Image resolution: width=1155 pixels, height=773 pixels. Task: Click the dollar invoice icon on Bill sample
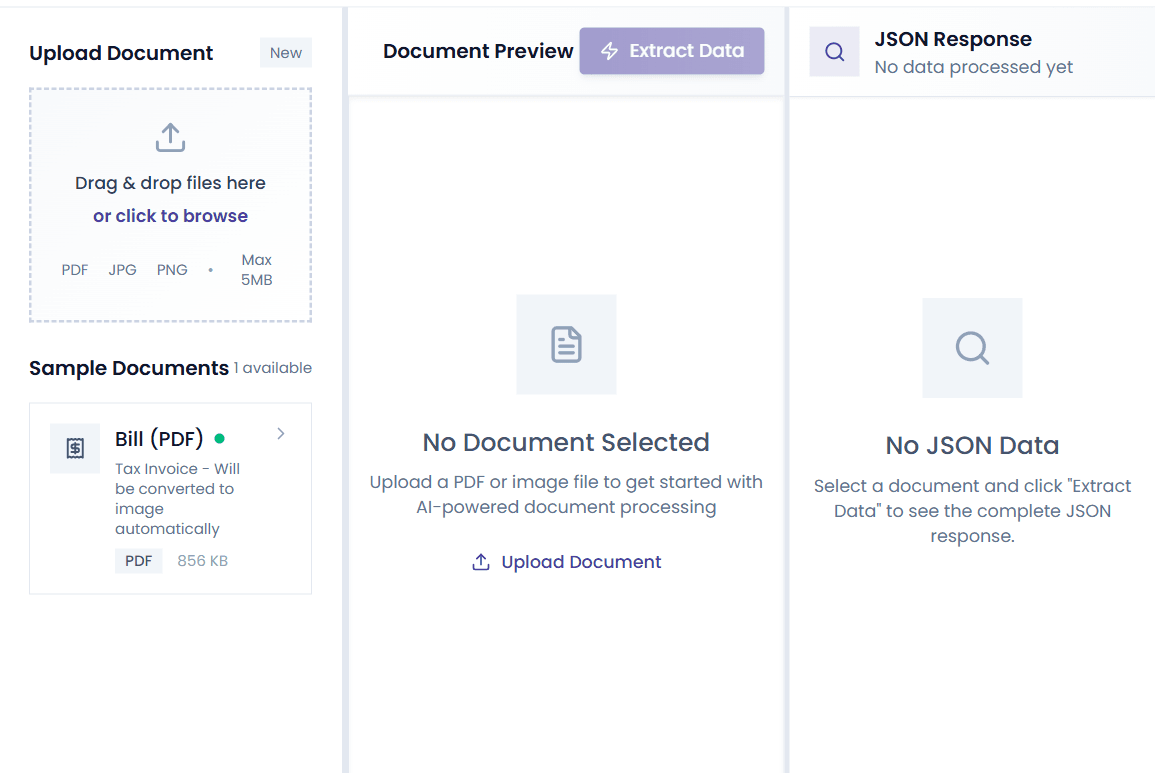coord(75,448)
